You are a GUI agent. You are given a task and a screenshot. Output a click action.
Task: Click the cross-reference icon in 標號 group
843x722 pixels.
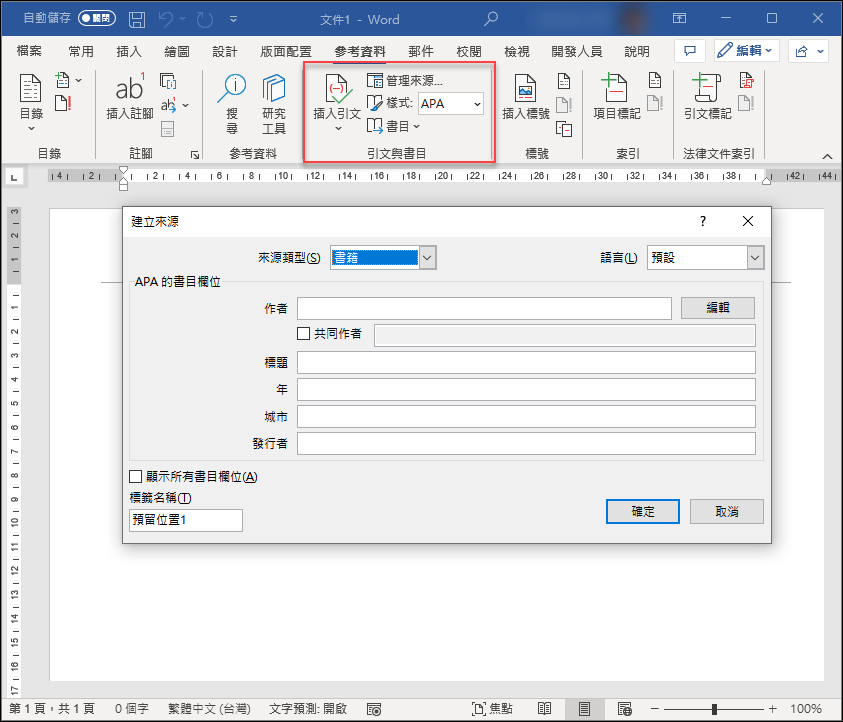pyautogui.click(x=564, y=129)
